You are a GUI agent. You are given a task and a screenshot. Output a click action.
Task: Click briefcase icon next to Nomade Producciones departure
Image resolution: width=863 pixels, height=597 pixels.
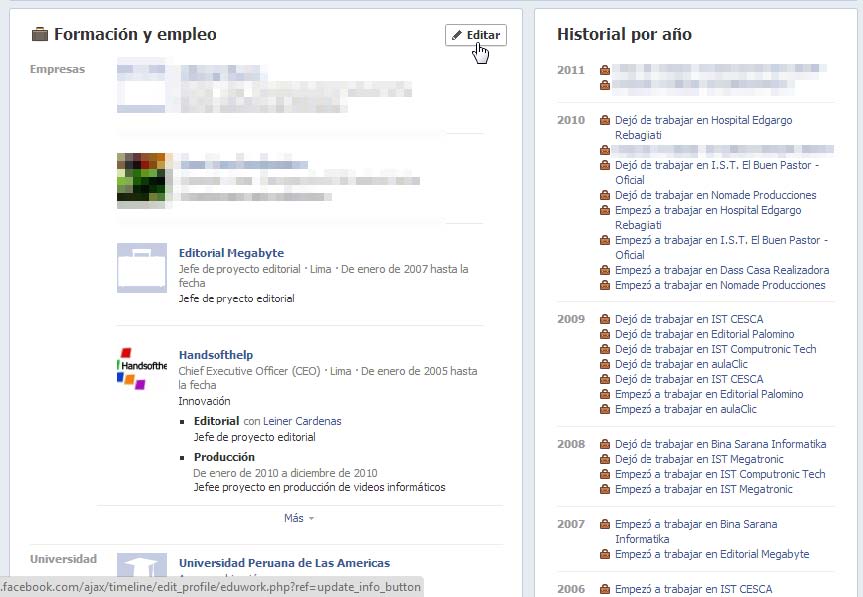pos(605,196)
